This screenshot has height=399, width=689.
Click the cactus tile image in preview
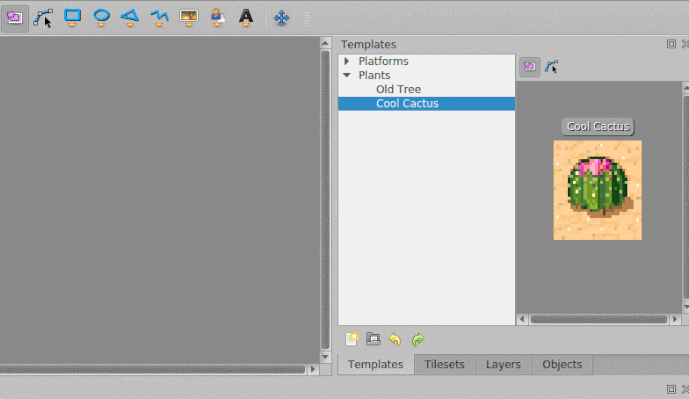pos(598,190)
